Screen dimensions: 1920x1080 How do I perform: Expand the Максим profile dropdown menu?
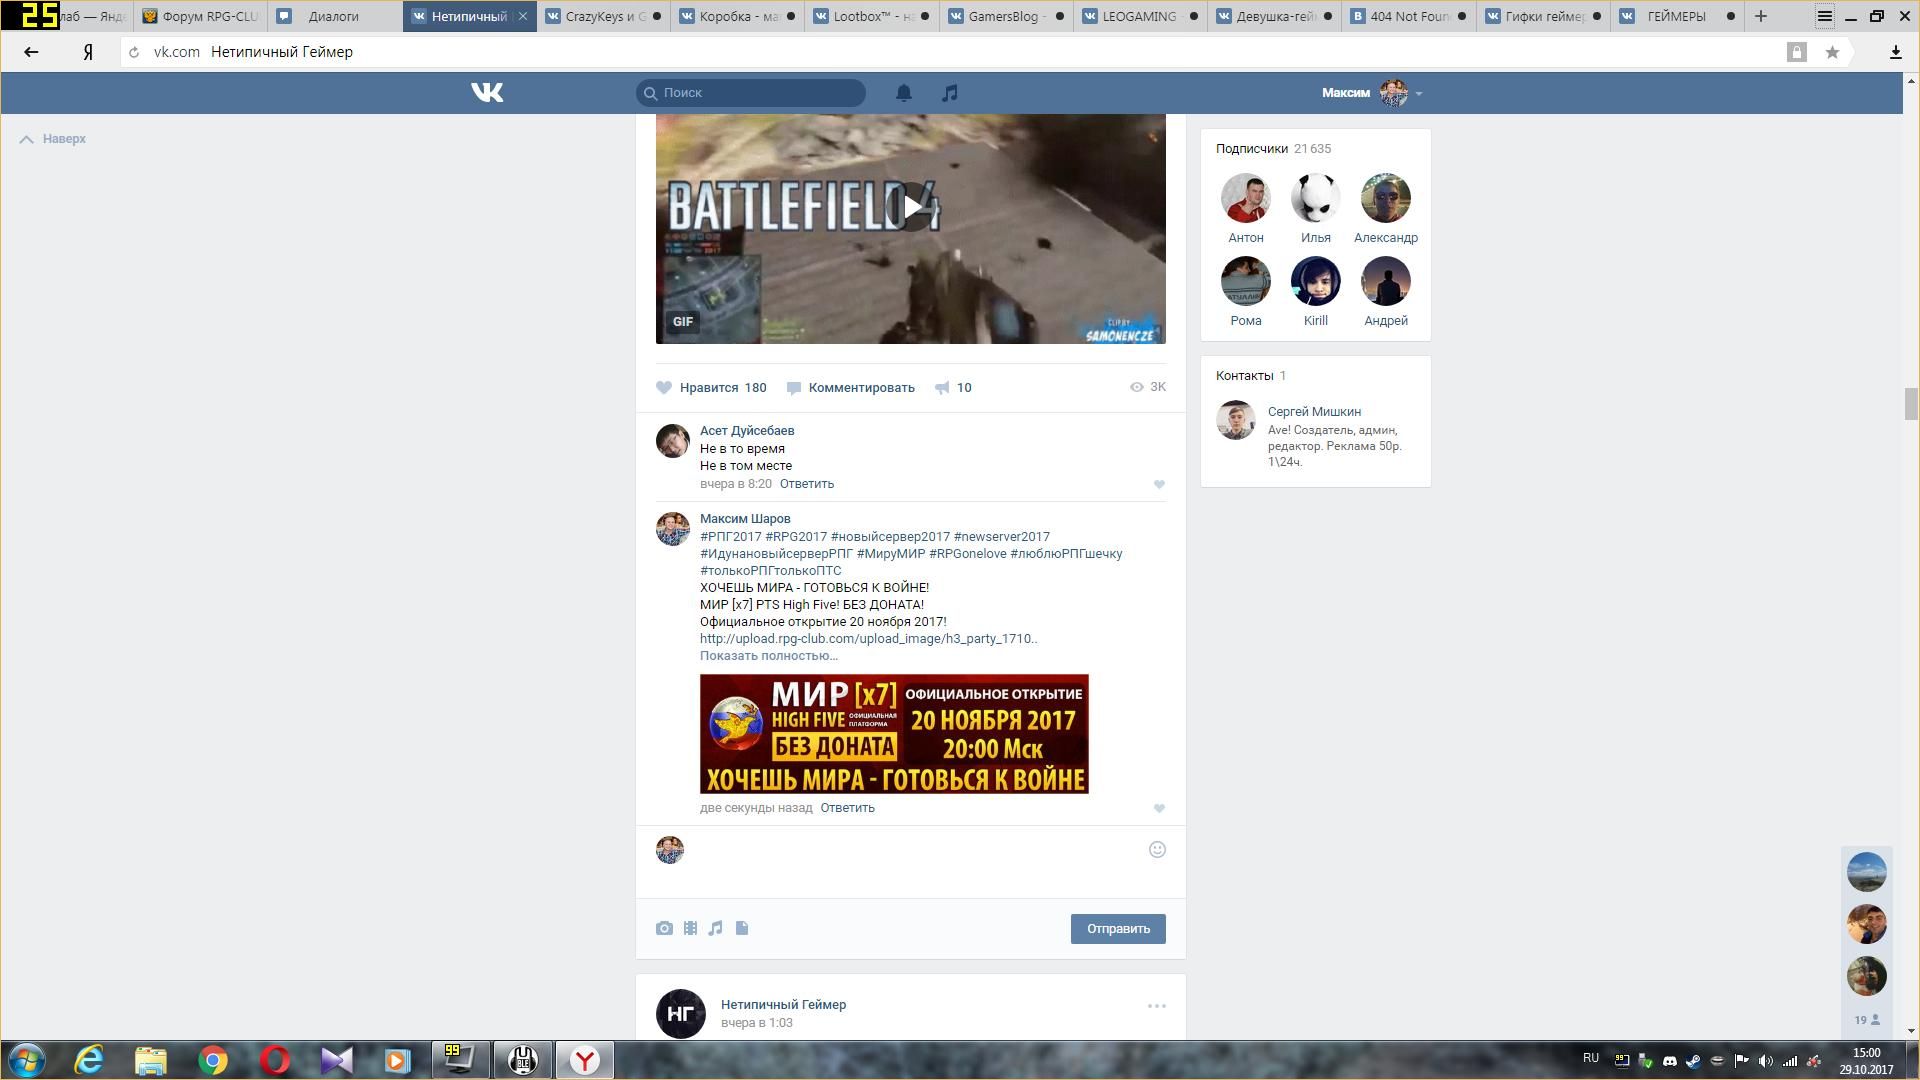(1418, 93)
